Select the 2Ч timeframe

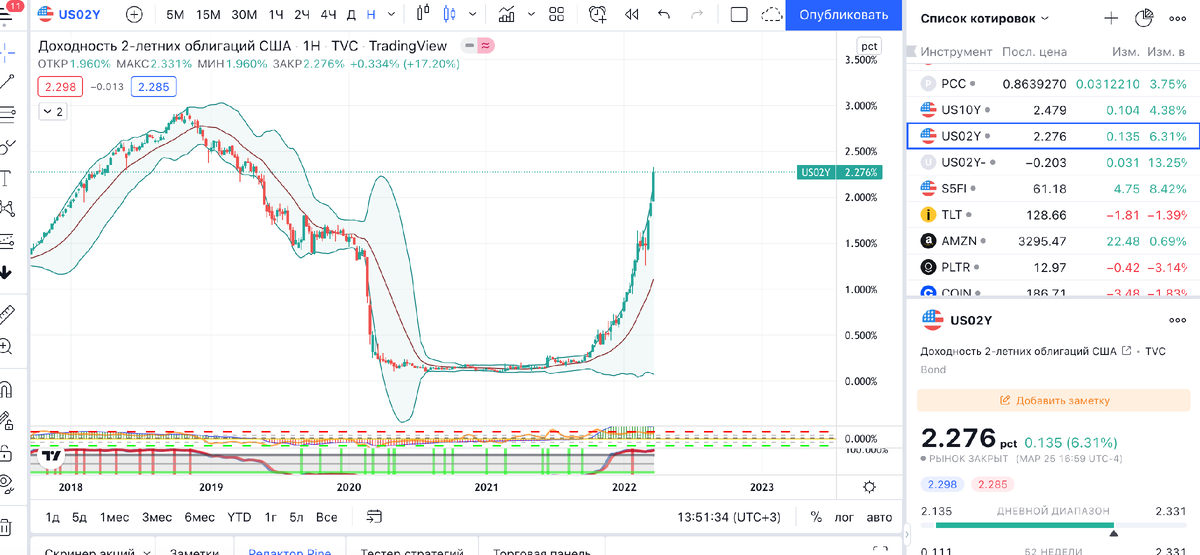pyautogui.click(x=302, y=15)
